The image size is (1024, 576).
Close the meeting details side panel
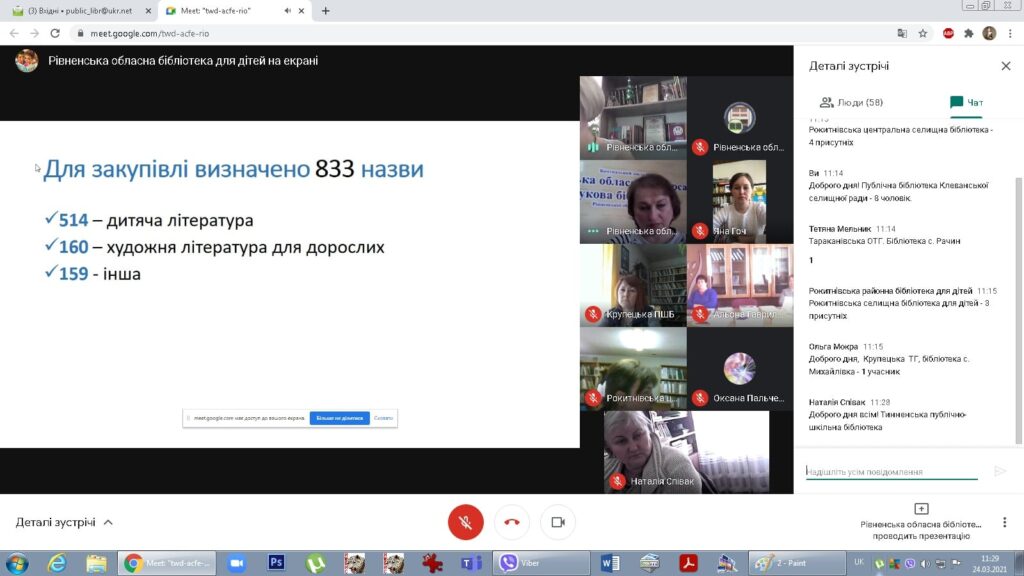1006,66
